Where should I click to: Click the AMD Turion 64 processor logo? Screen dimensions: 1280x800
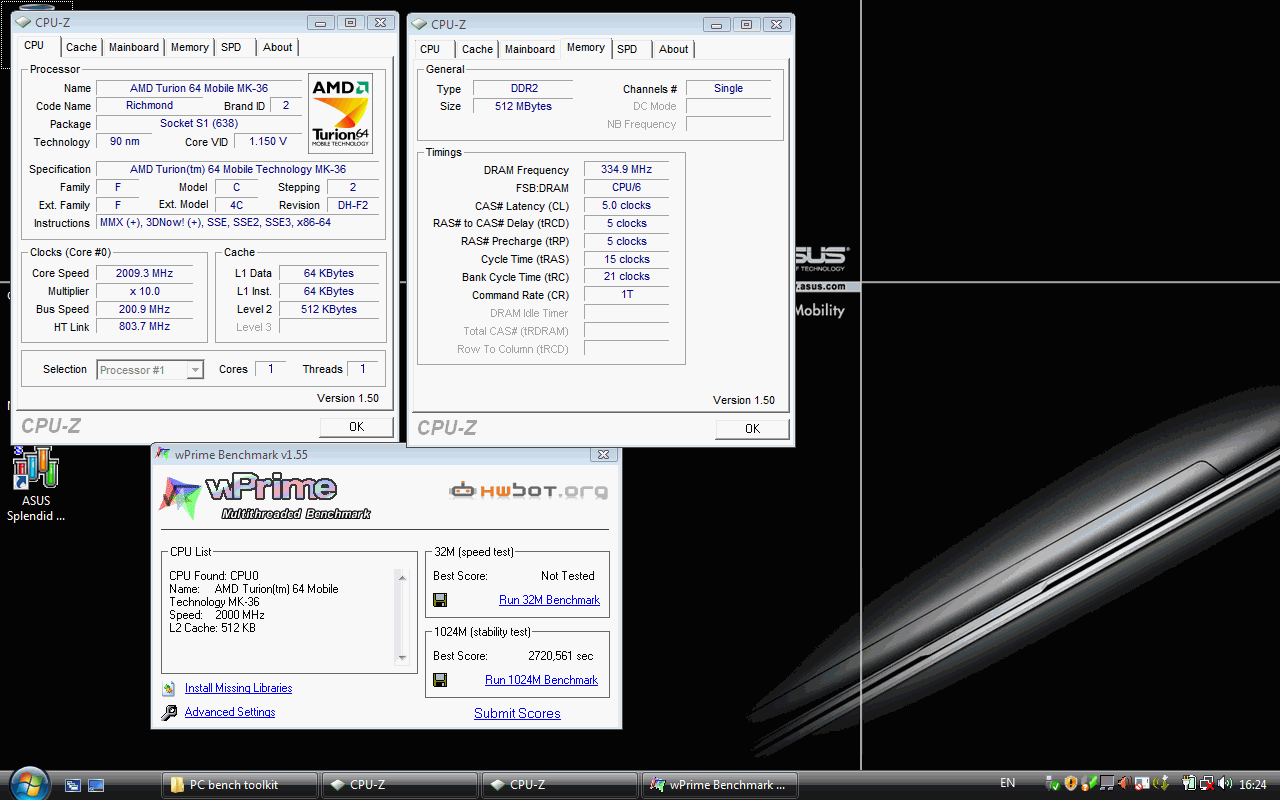[341, 113]
